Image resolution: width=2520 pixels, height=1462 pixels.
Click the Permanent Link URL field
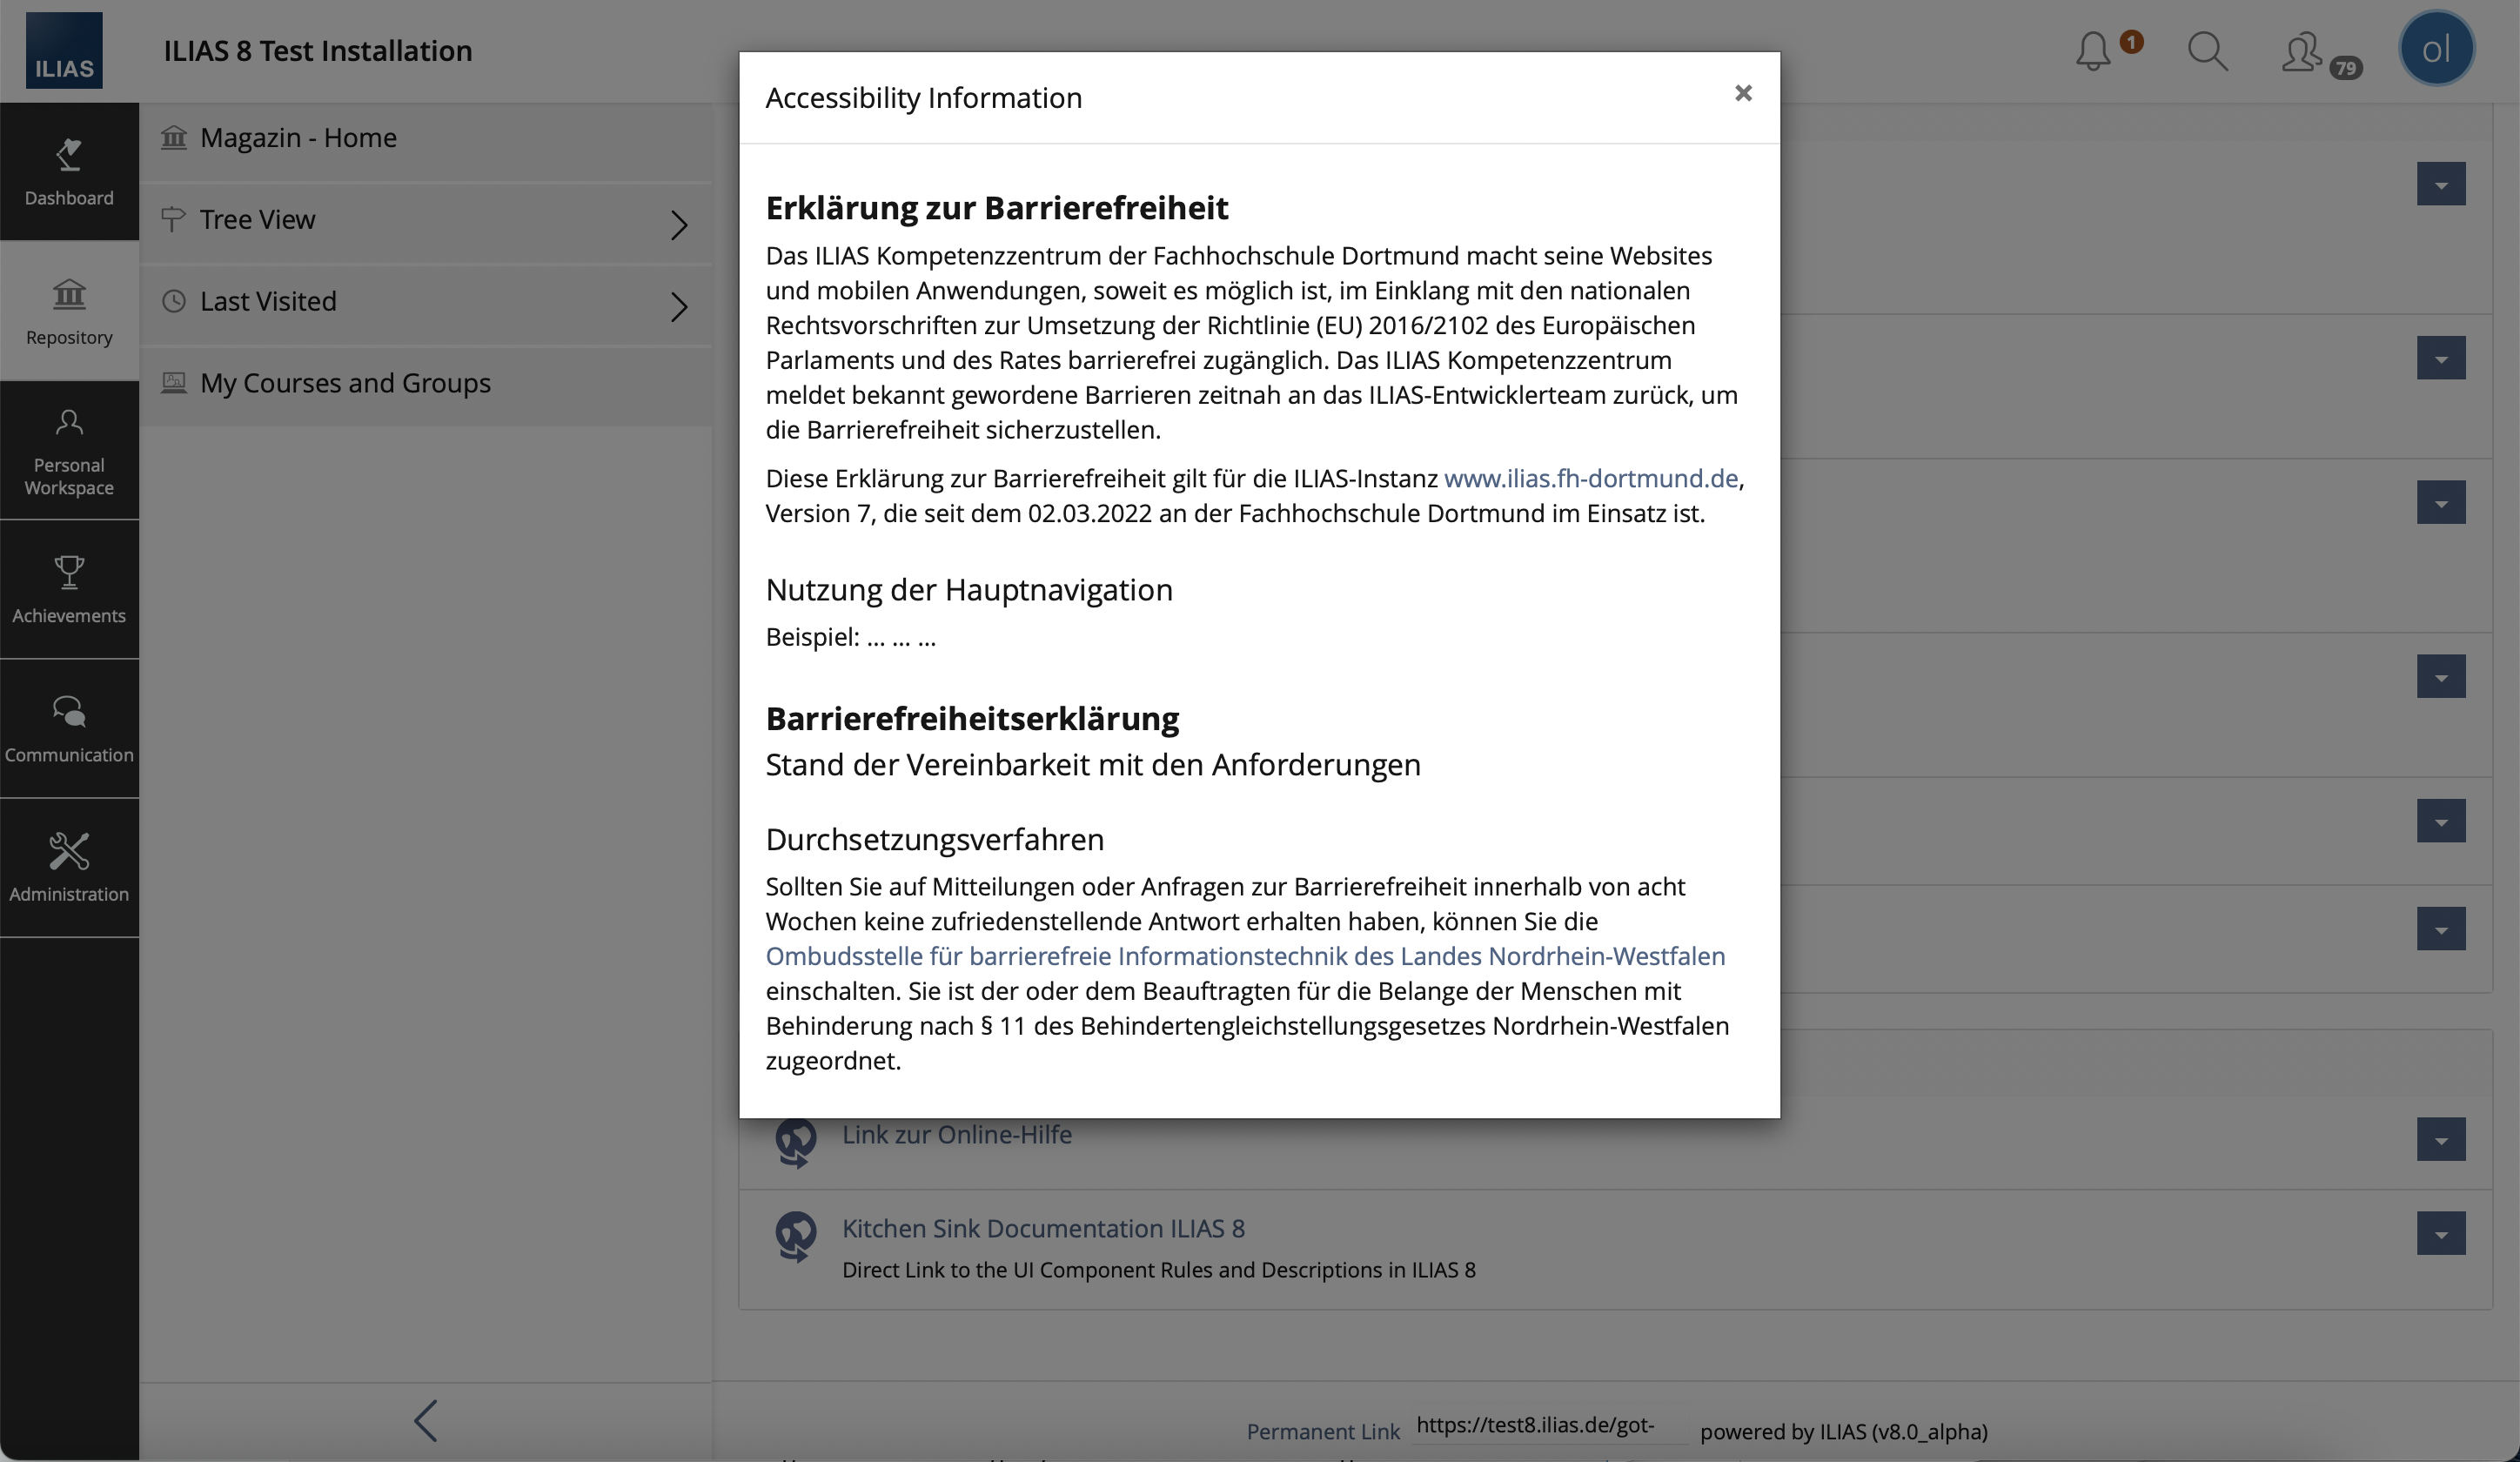click(1548, 1425)
